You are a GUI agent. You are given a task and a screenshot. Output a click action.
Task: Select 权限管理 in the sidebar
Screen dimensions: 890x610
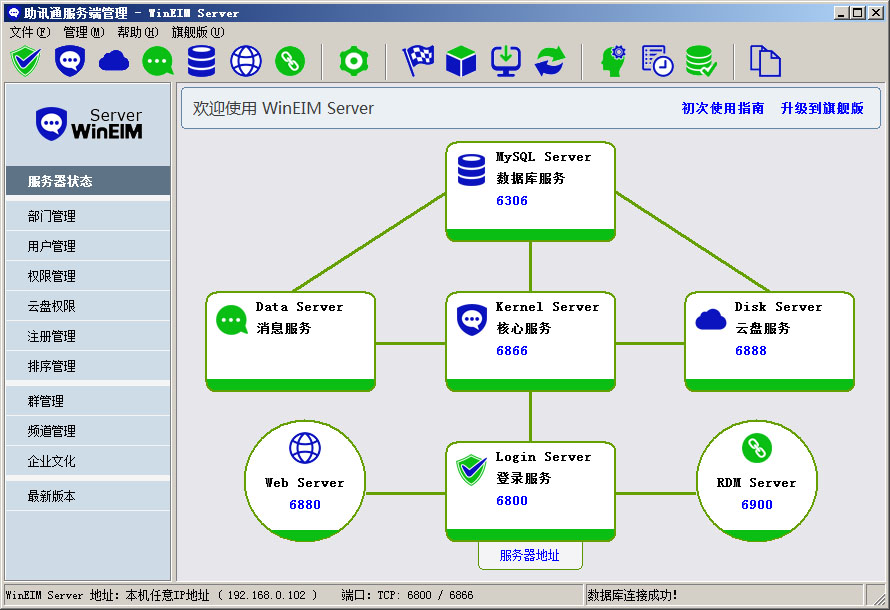click(88, 276)
